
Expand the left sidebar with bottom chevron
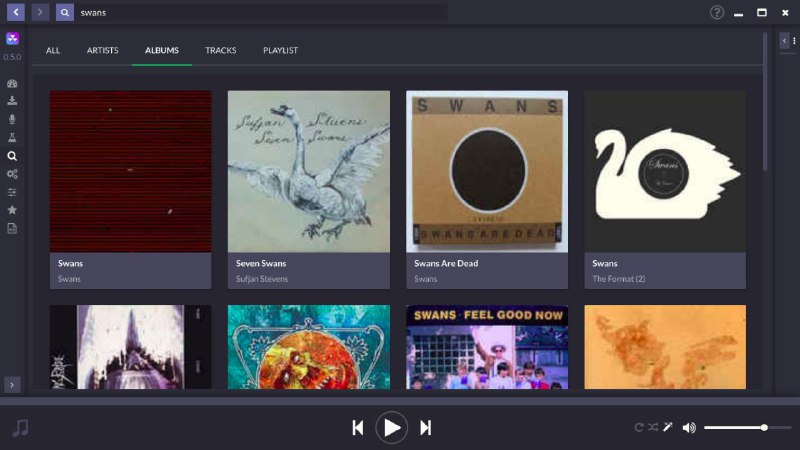point(12,384)
